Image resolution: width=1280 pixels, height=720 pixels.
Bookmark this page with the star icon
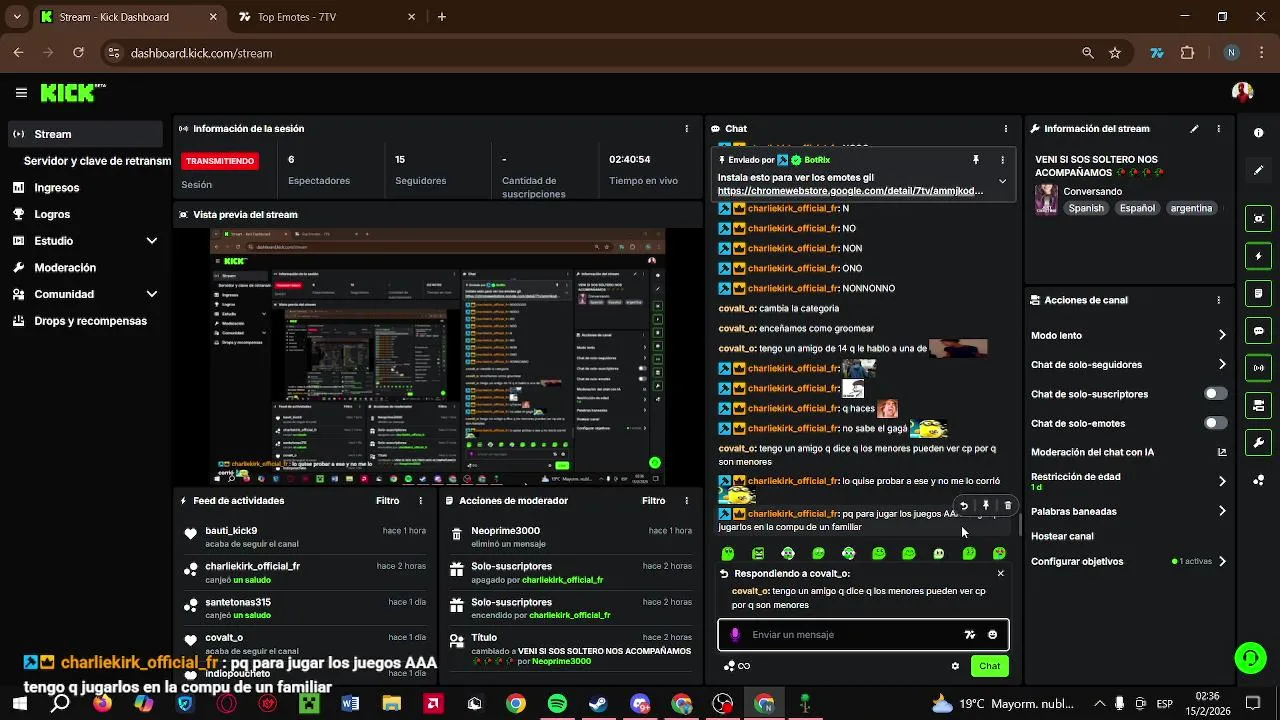tap(1115, 53)
